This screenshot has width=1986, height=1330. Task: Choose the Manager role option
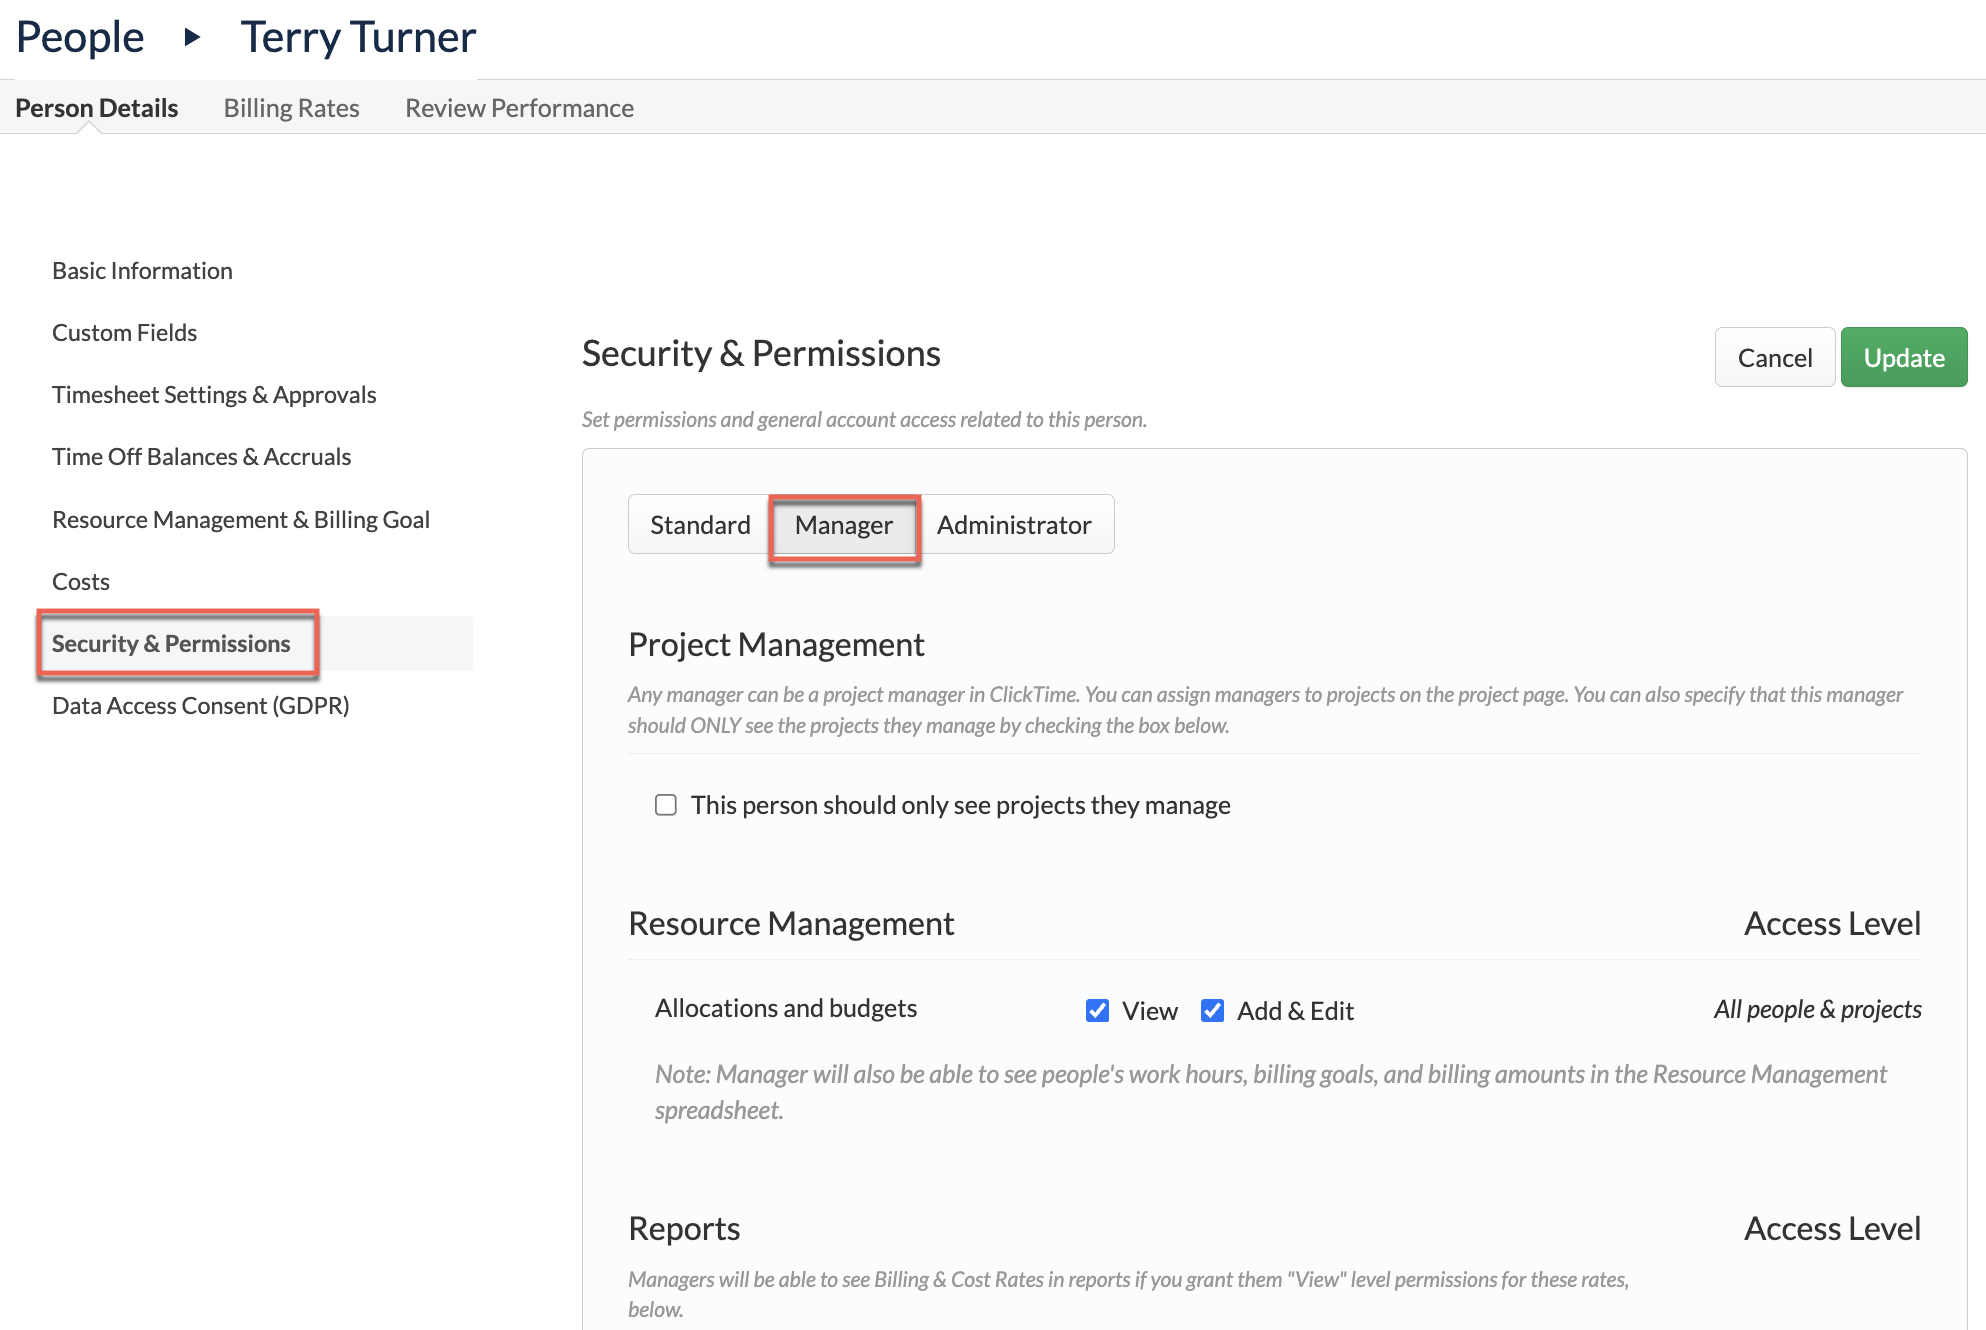844,524
